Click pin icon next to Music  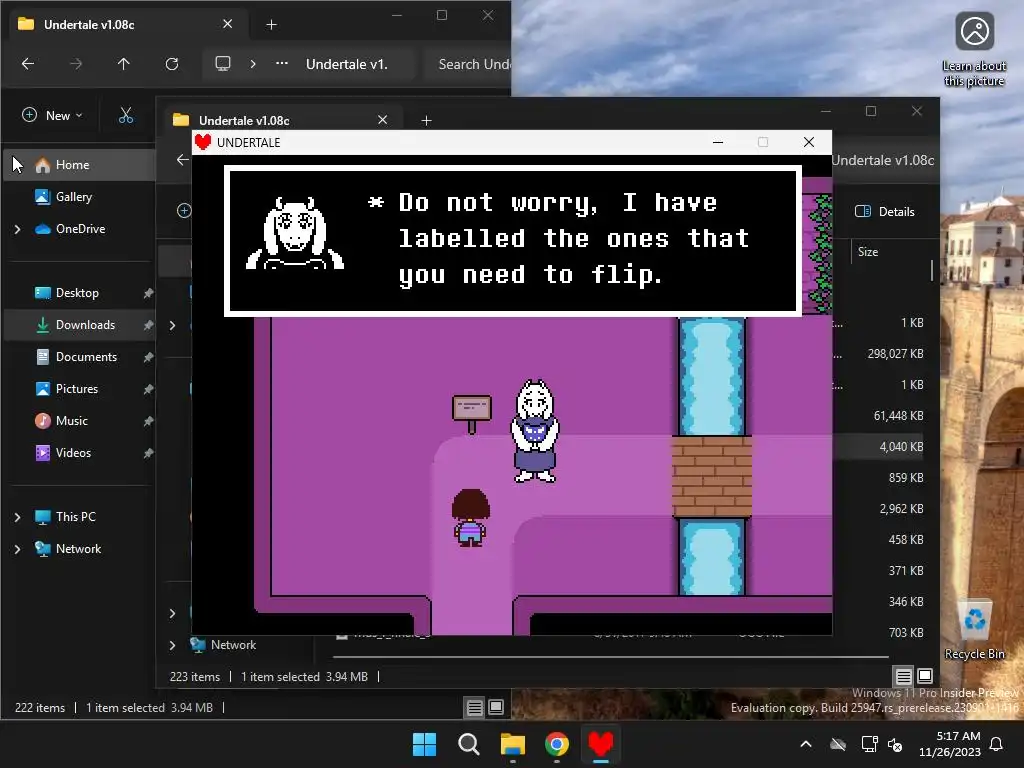pos(148,421)
